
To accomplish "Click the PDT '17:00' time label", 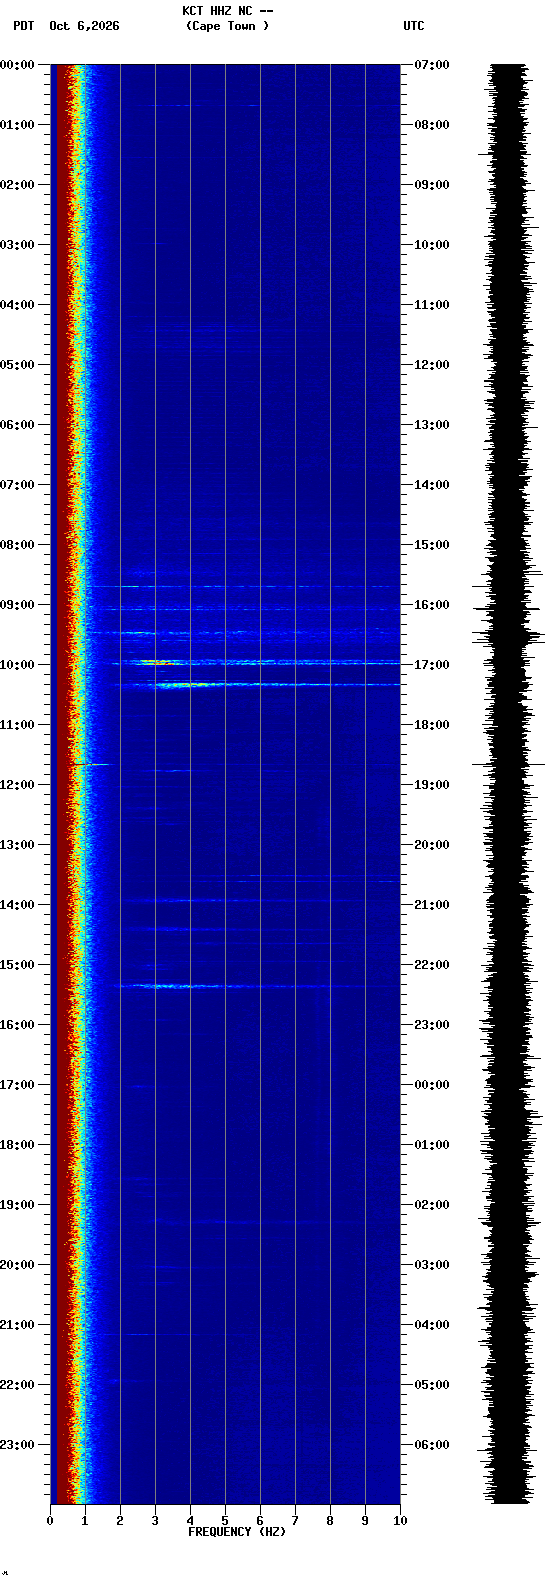I will tap(18, 1085).
